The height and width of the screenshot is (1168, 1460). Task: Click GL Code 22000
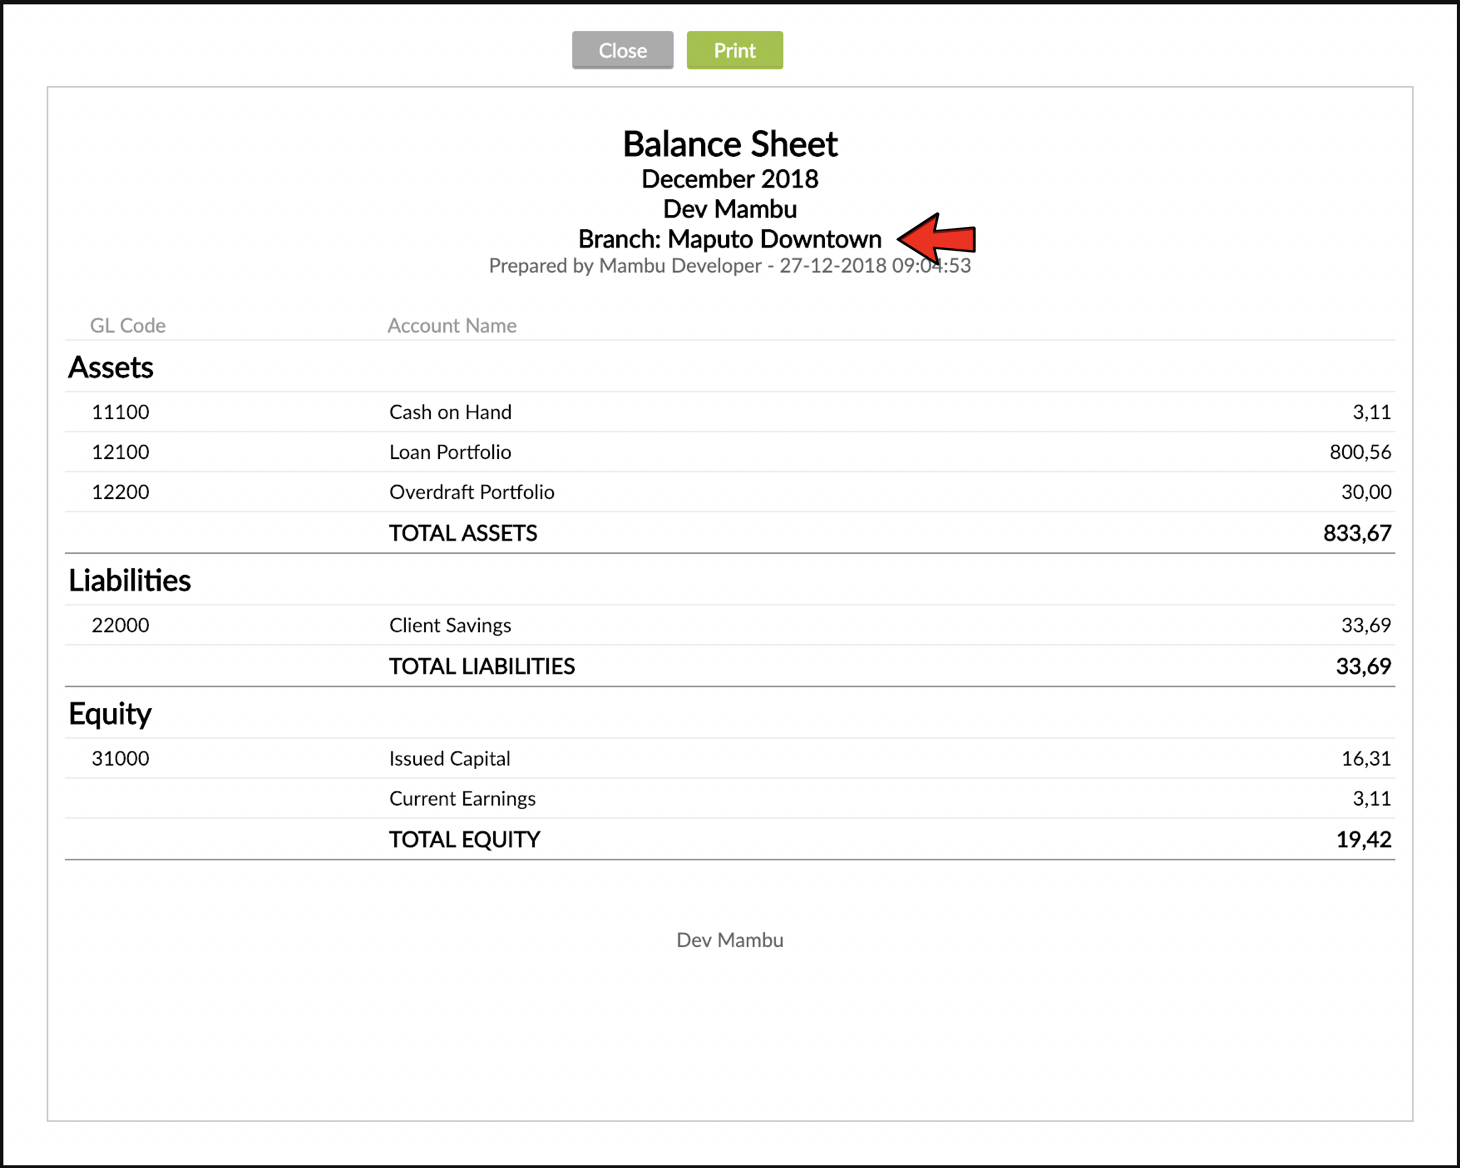point(120,625)
